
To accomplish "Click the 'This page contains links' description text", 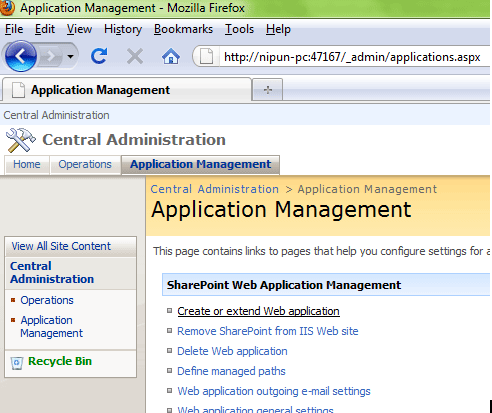I will [321, 251].
